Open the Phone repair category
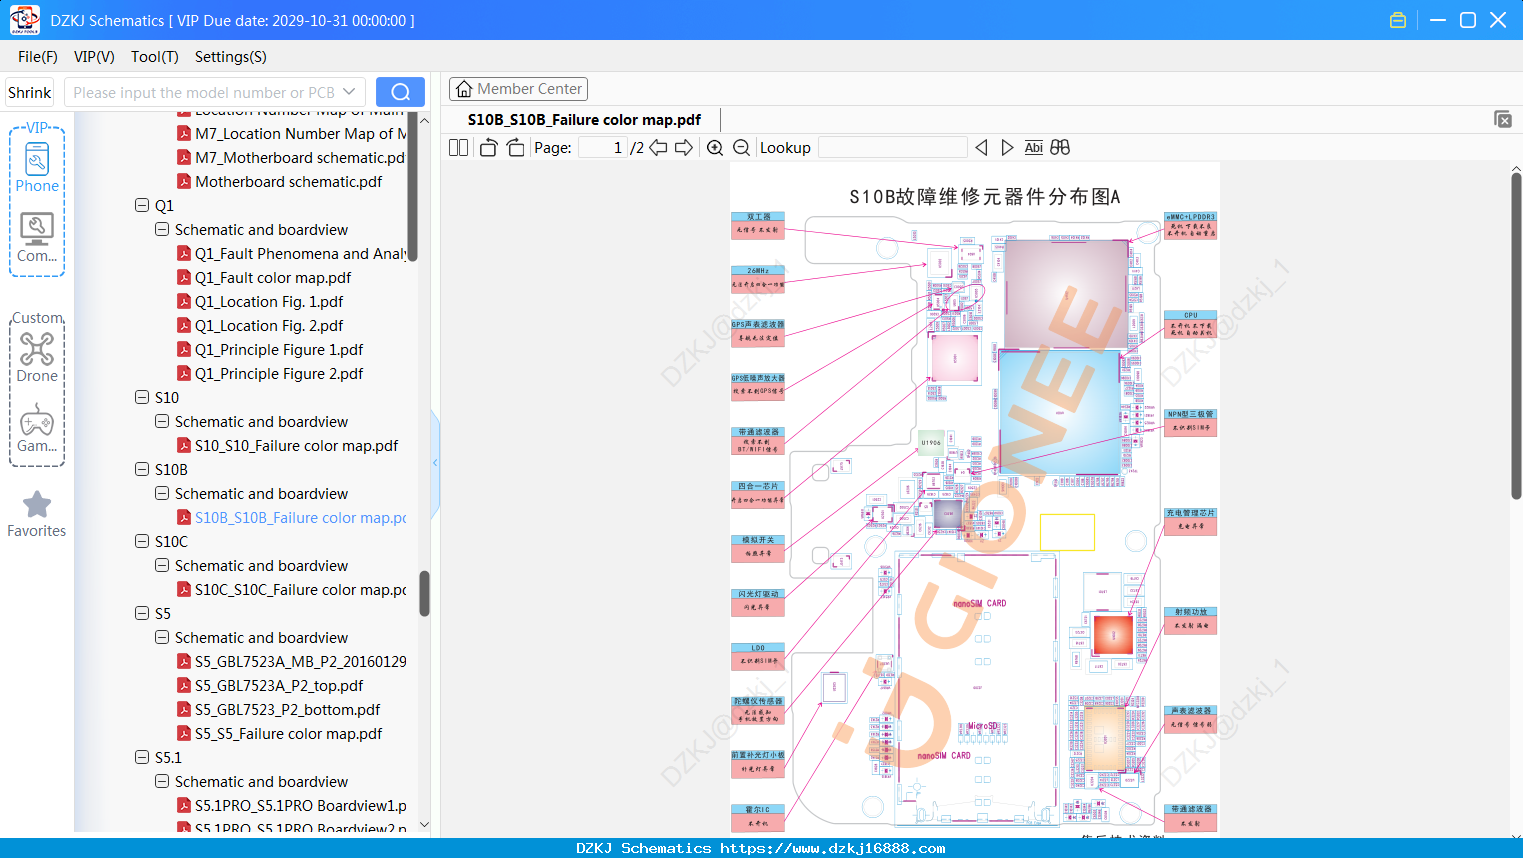Viewport: 1523px width, 858px height. pos(37,167)
